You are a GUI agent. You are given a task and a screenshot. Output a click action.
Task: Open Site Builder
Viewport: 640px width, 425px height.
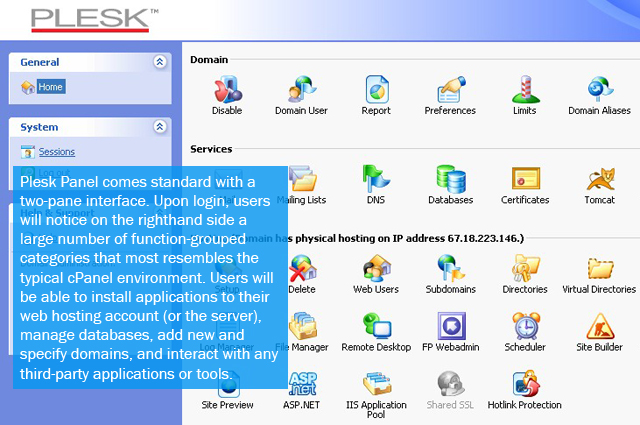click(x=599, y=328)
